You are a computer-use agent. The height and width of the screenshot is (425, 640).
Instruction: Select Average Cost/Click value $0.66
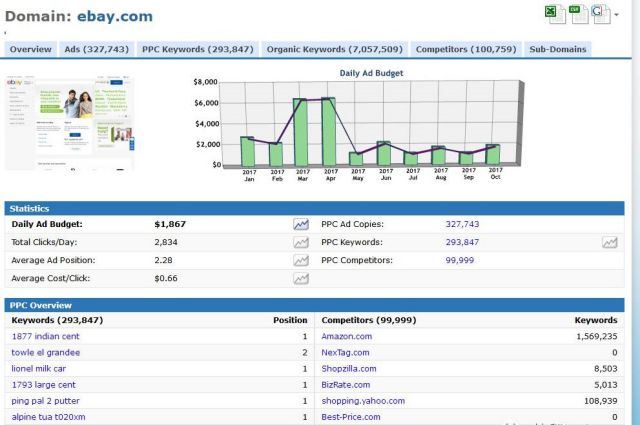166,278
